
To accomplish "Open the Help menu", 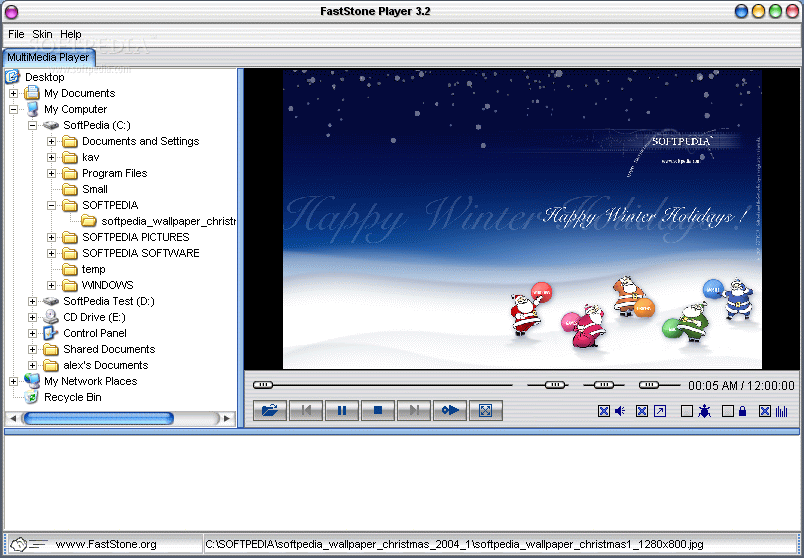I will [71, 34].
